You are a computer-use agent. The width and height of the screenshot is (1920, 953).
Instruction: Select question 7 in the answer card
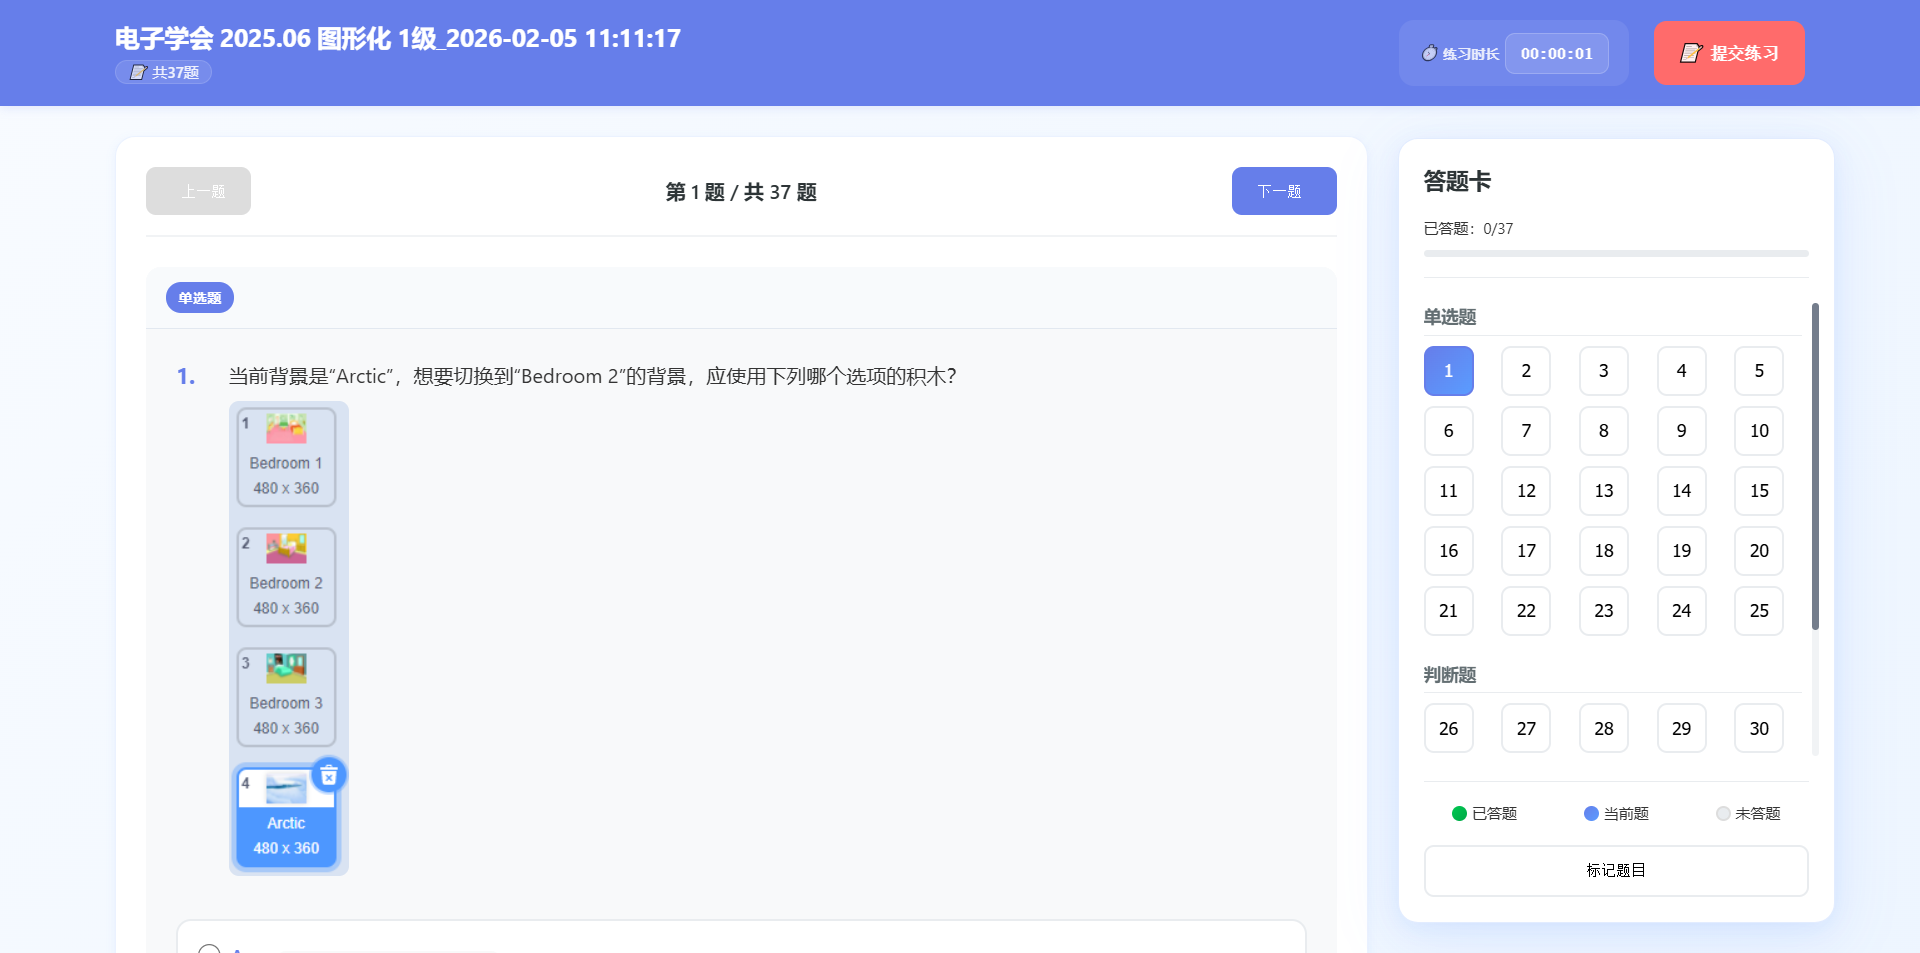[x=1526, y=431]
